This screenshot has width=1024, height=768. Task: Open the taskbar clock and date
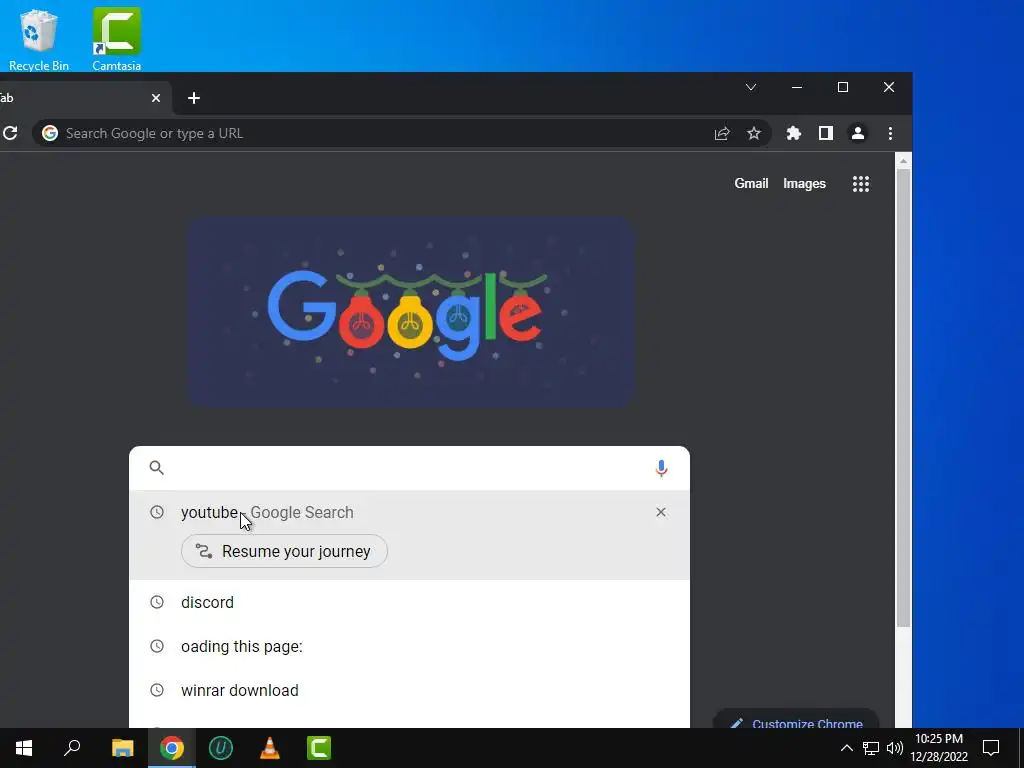coord(939,748)
